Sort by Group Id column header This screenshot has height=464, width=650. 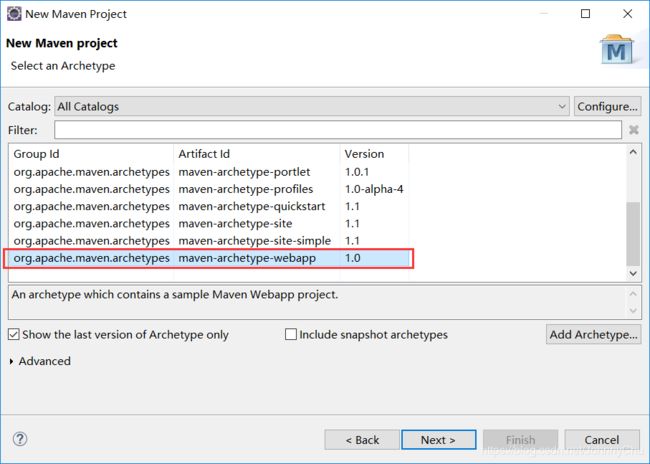point(91,154)
